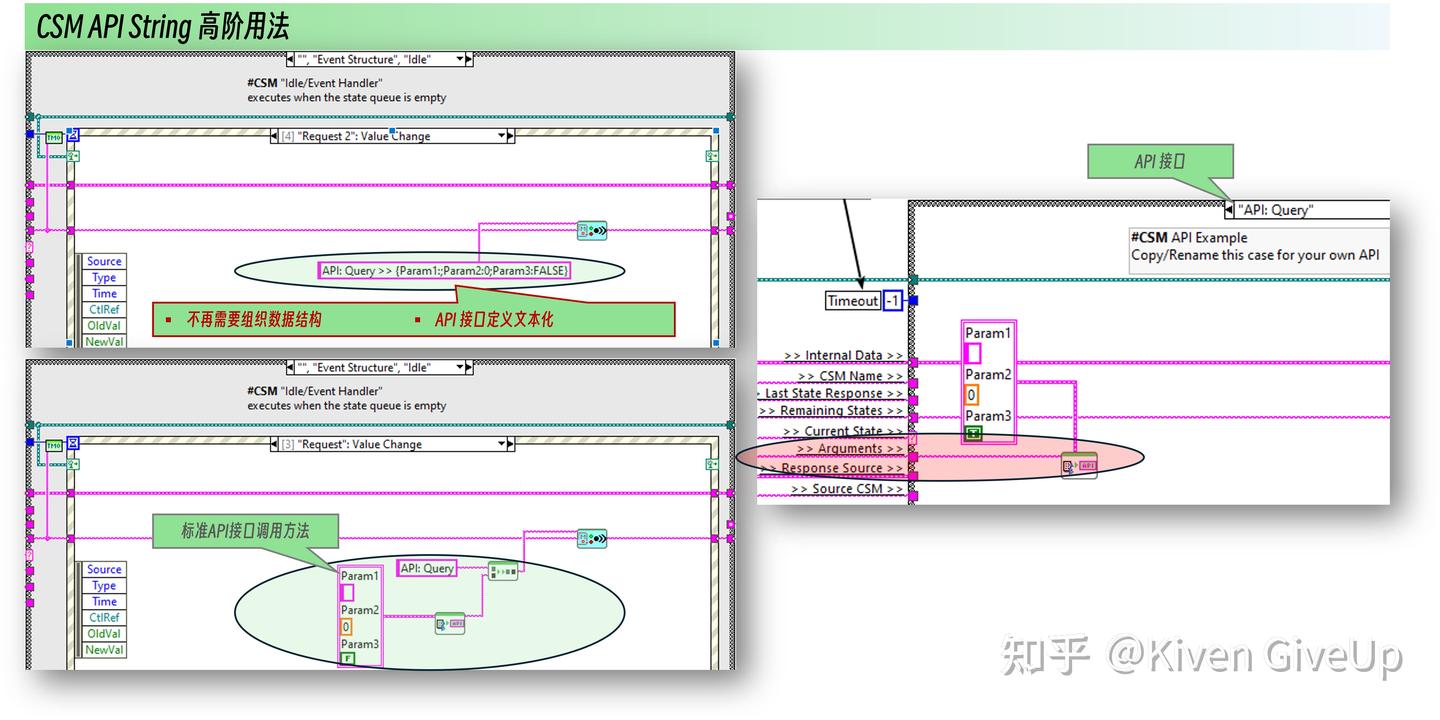Select the Time event data node in the Request 2 diagram
1440x720 pixels.
pos(104,293)
